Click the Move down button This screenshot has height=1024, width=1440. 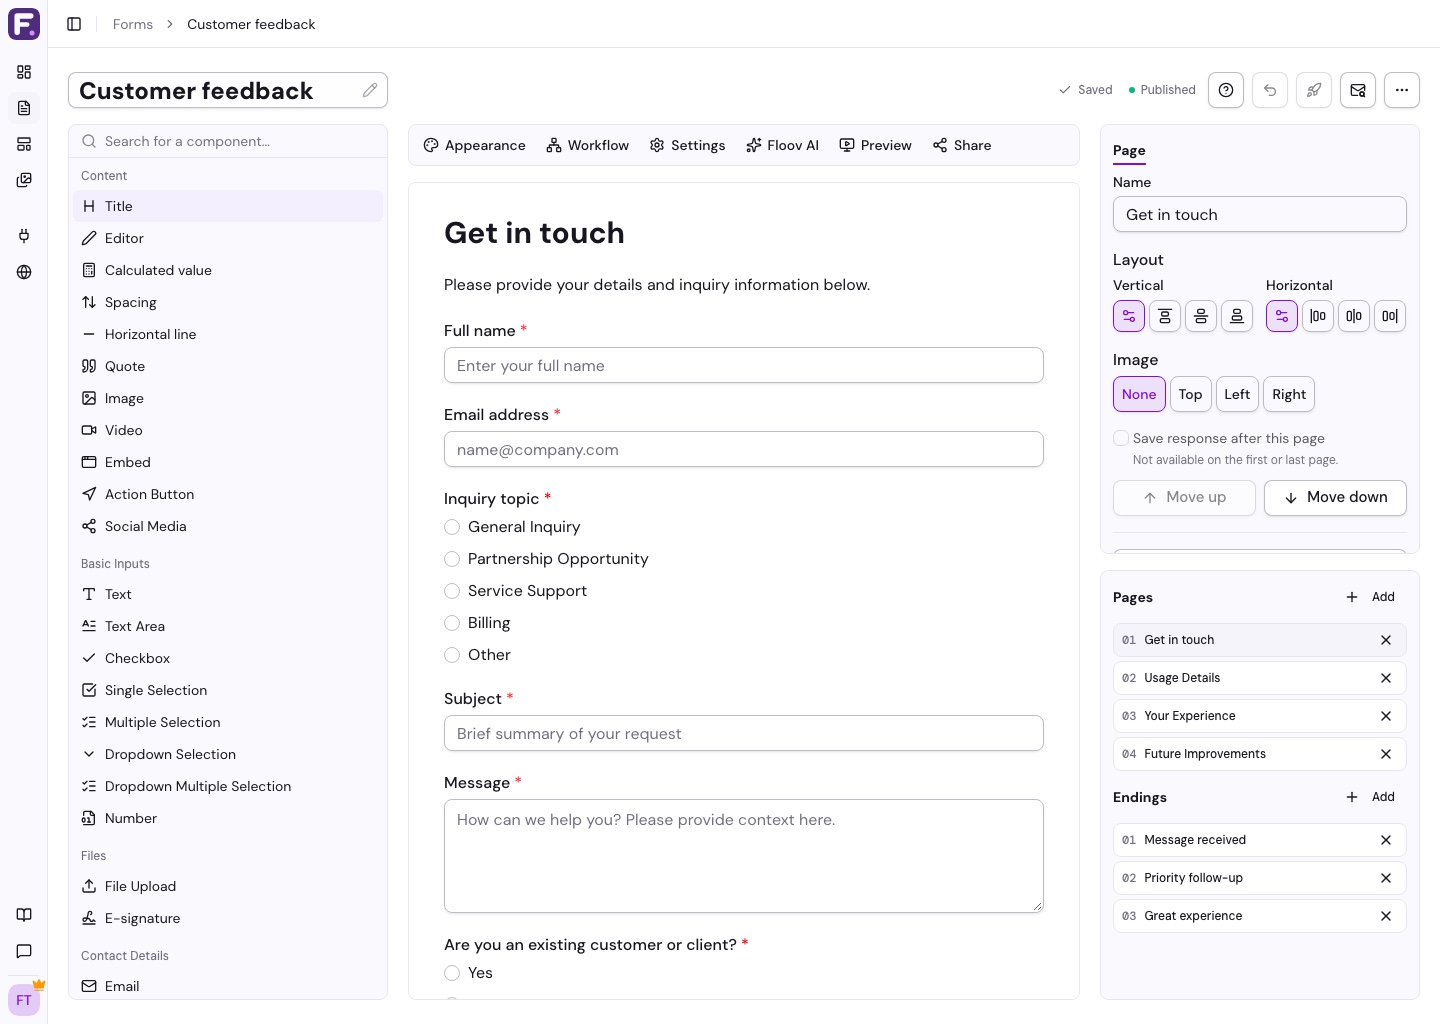pos(1335,497)
